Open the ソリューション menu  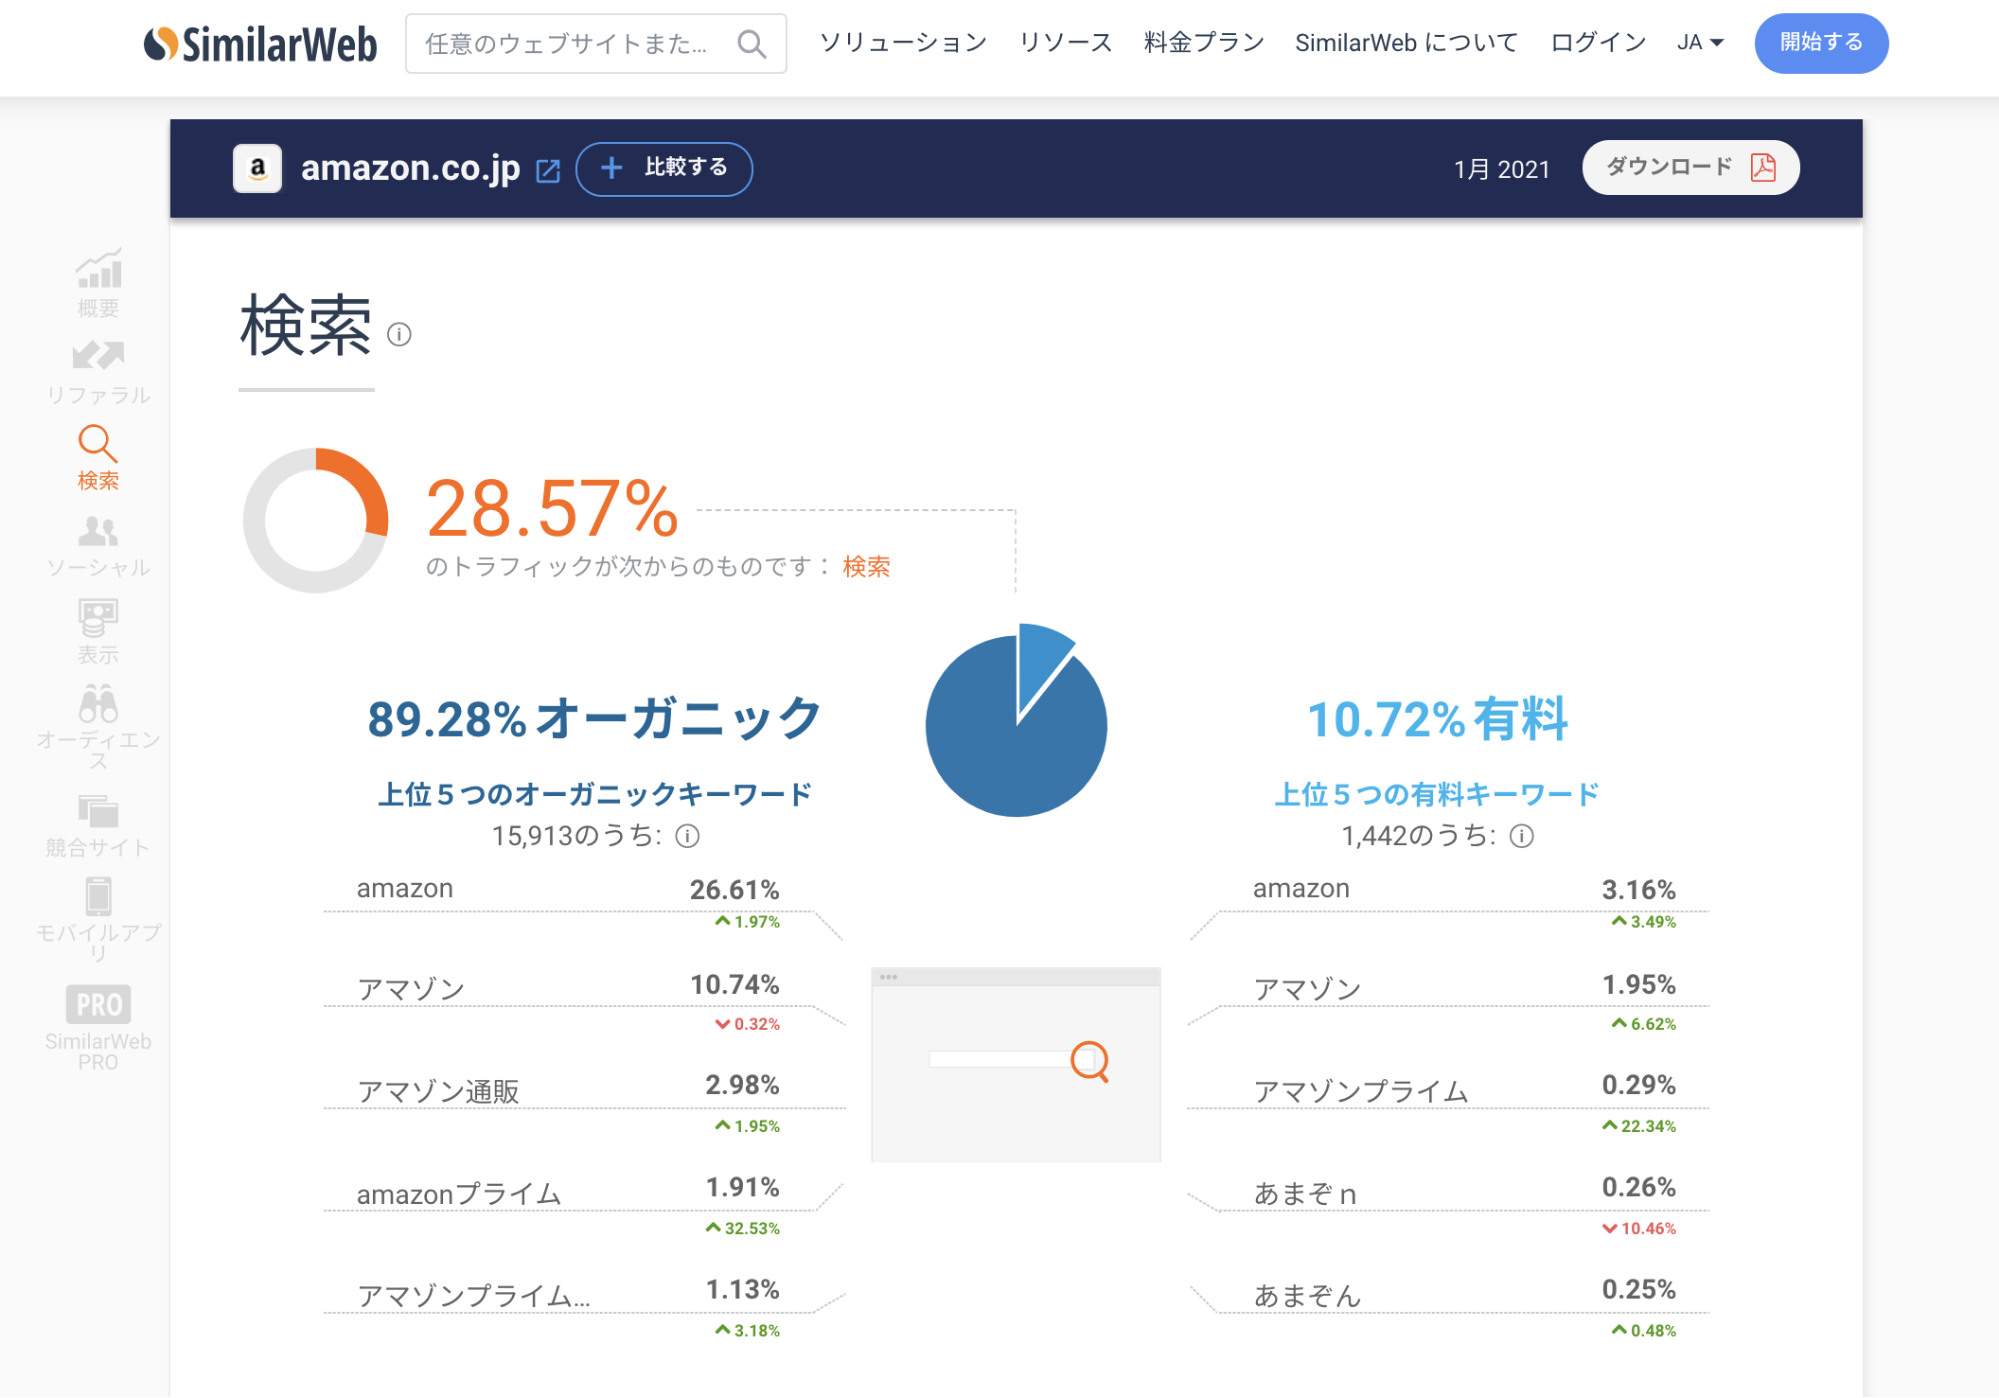[903, 43]
